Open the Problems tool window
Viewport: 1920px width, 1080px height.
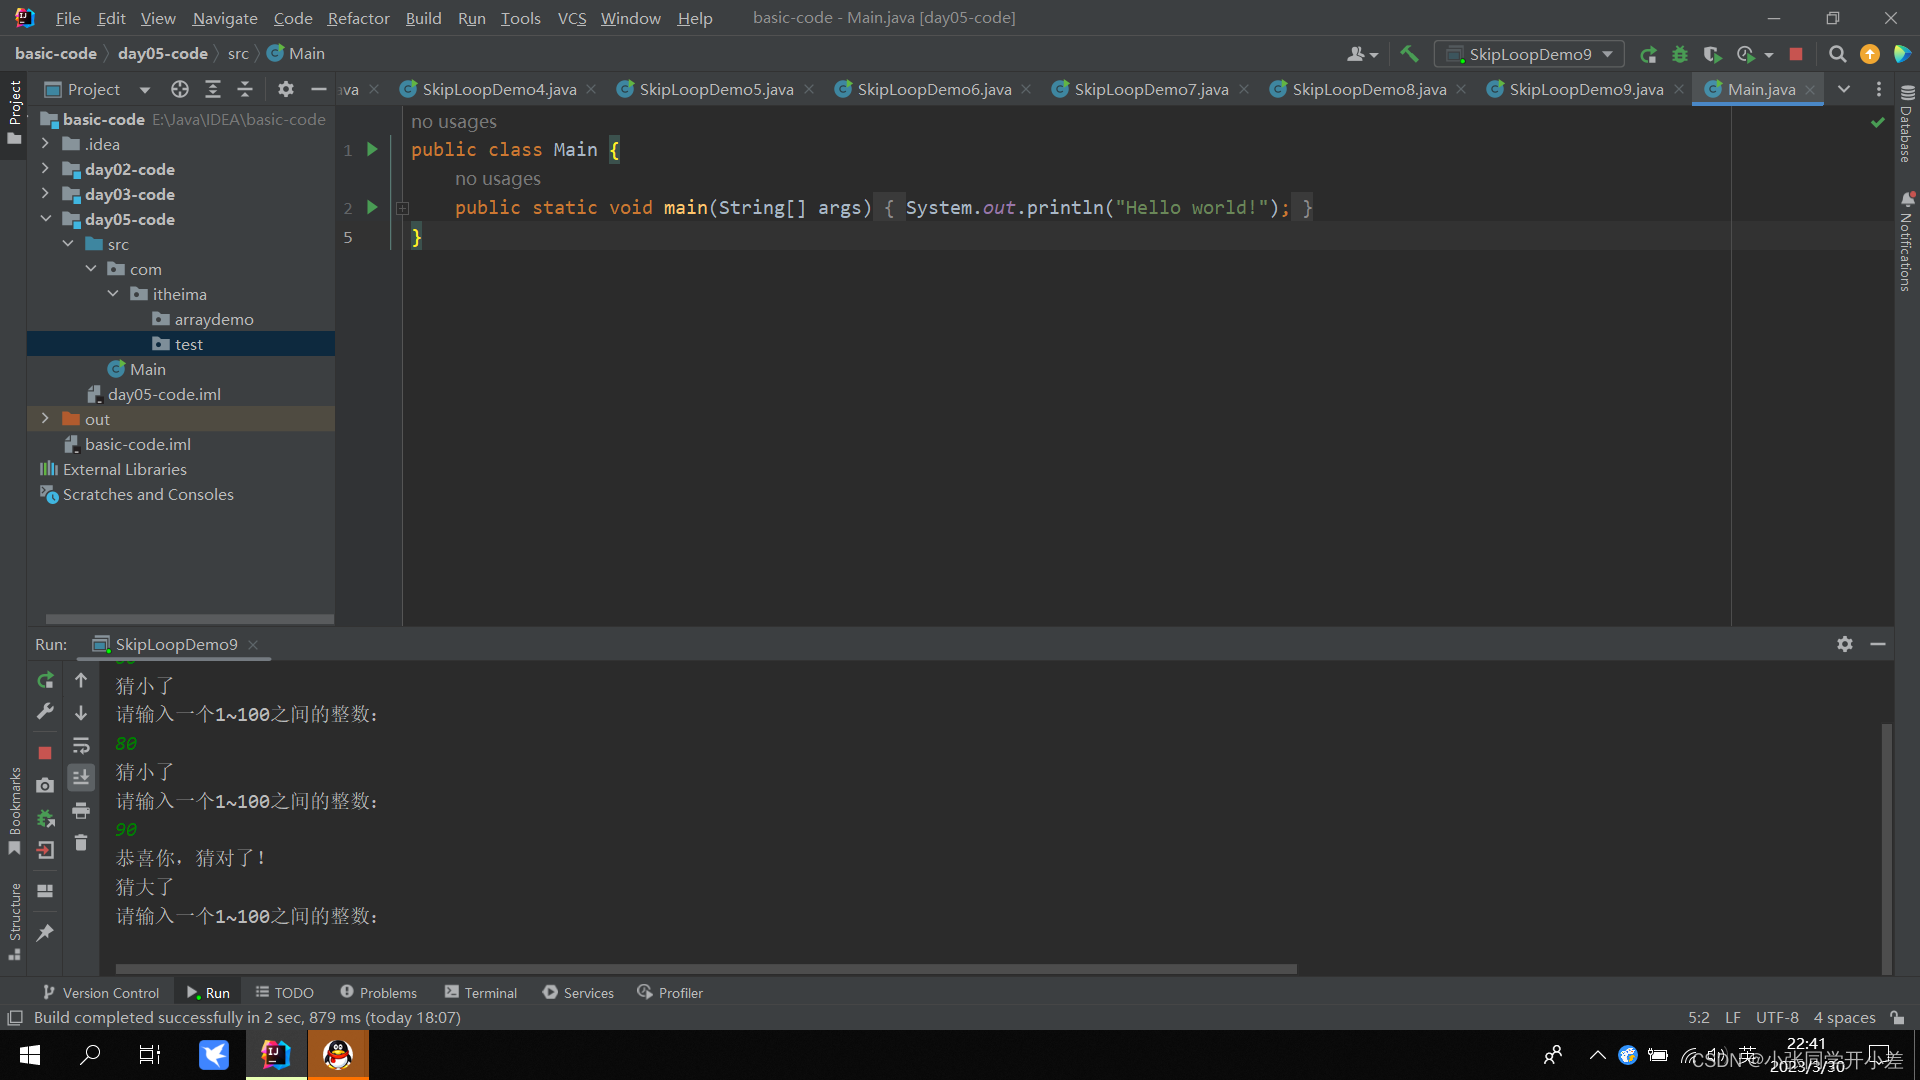[378, 992]
